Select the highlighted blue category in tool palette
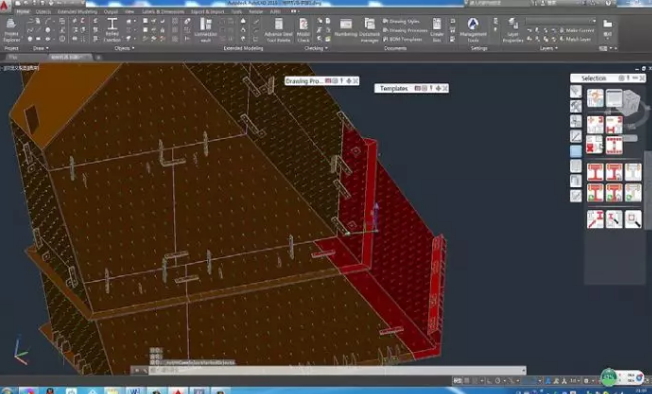Image resolution: width=652 pixels, height=394 pixels. click(x=576, y=151)
